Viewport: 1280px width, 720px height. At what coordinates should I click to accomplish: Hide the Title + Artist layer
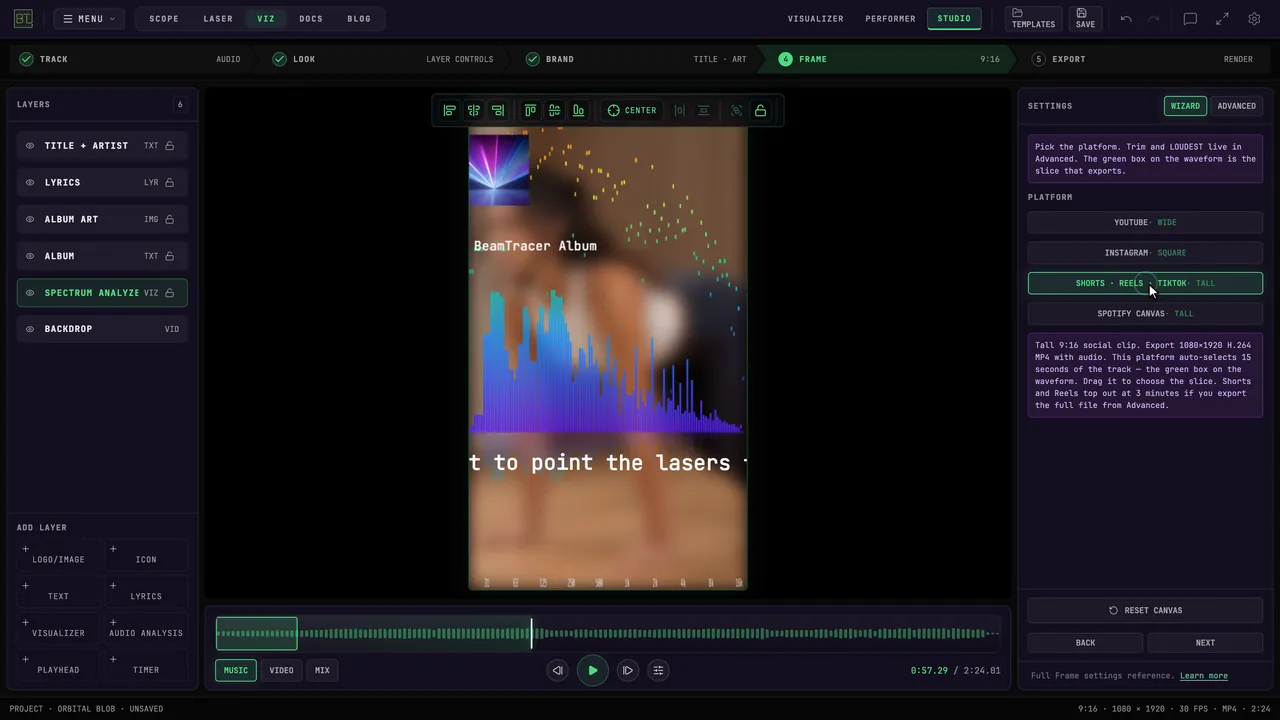click(x=30, y=146)
